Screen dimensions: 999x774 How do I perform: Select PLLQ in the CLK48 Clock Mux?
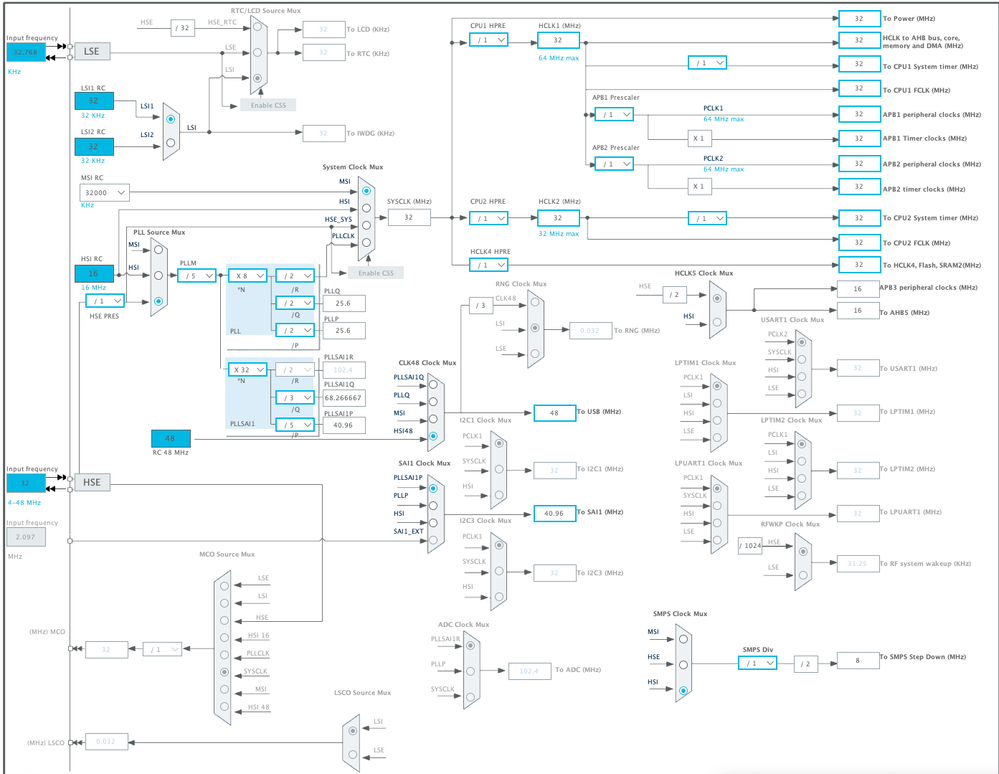click(433, 401)
